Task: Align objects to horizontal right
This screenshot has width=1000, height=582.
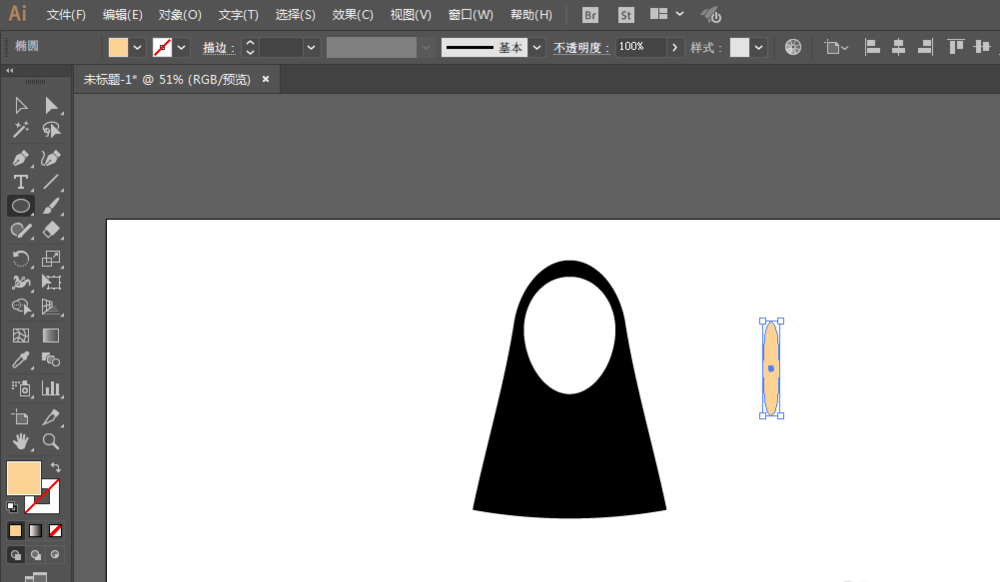Action: pos(925,47)
